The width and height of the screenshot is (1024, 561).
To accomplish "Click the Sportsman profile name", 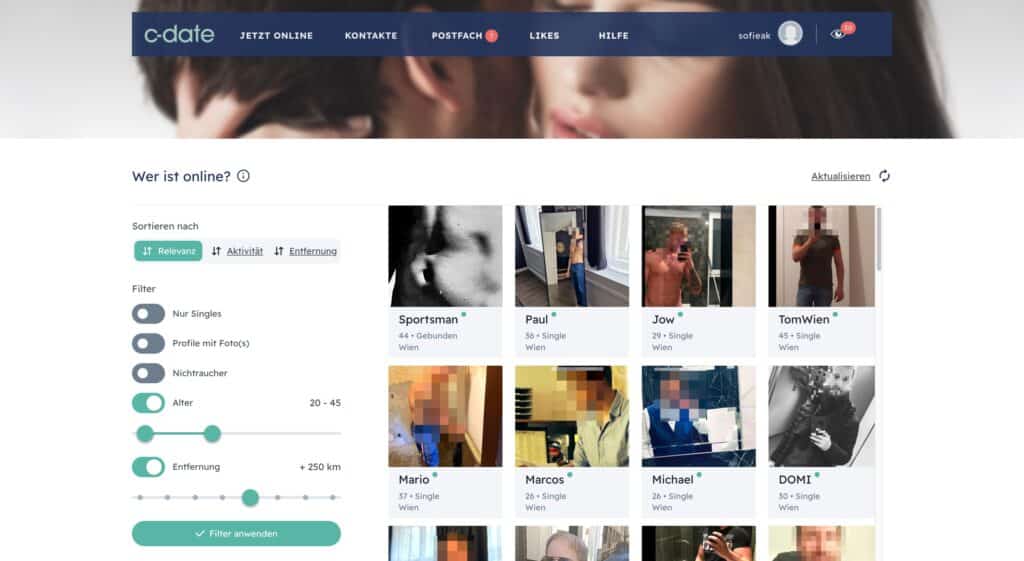I will 428,319.
